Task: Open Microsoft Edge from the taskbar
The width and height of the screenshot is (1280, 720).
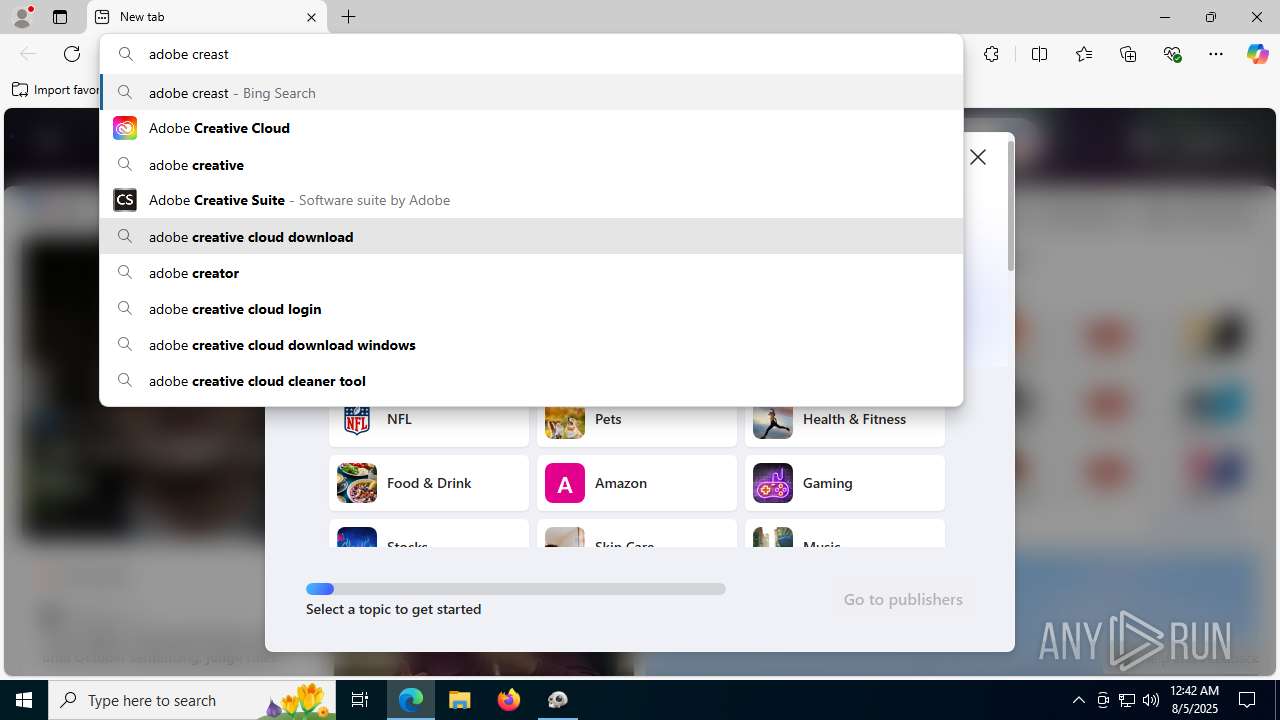Action: pos(411,700)
